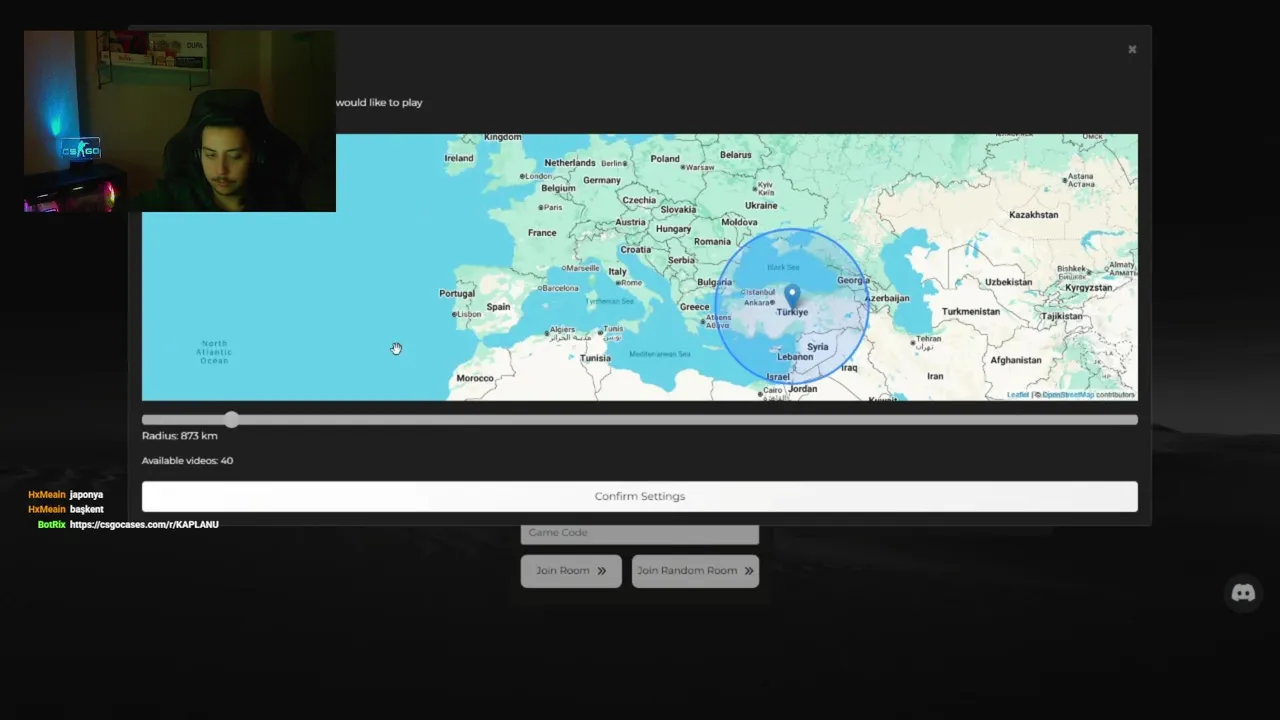Click the Tunisia label on the map
The image size is (1280, 720).
(x=595, y=358)
